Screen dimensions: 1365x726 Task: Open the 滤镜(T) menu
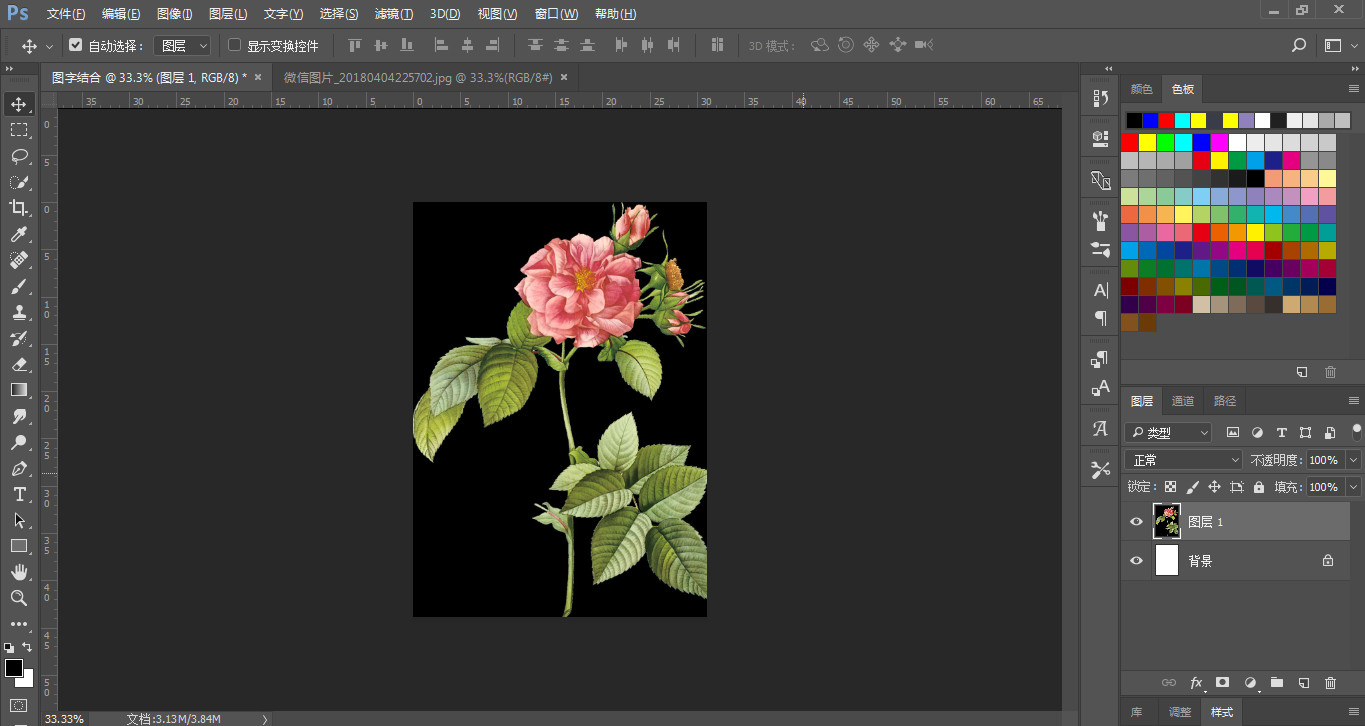[x=394, y=14]
